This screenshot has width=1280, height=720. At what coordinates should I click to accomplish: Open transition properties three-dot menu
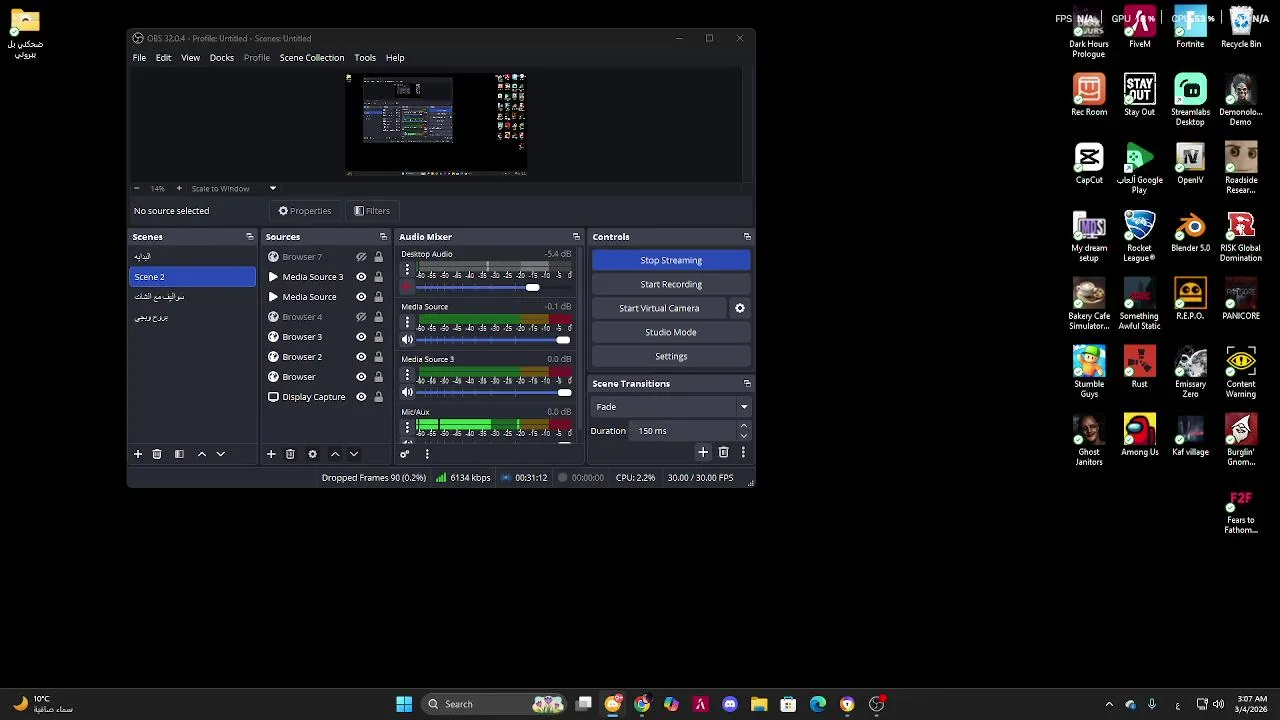pos(743,453)
